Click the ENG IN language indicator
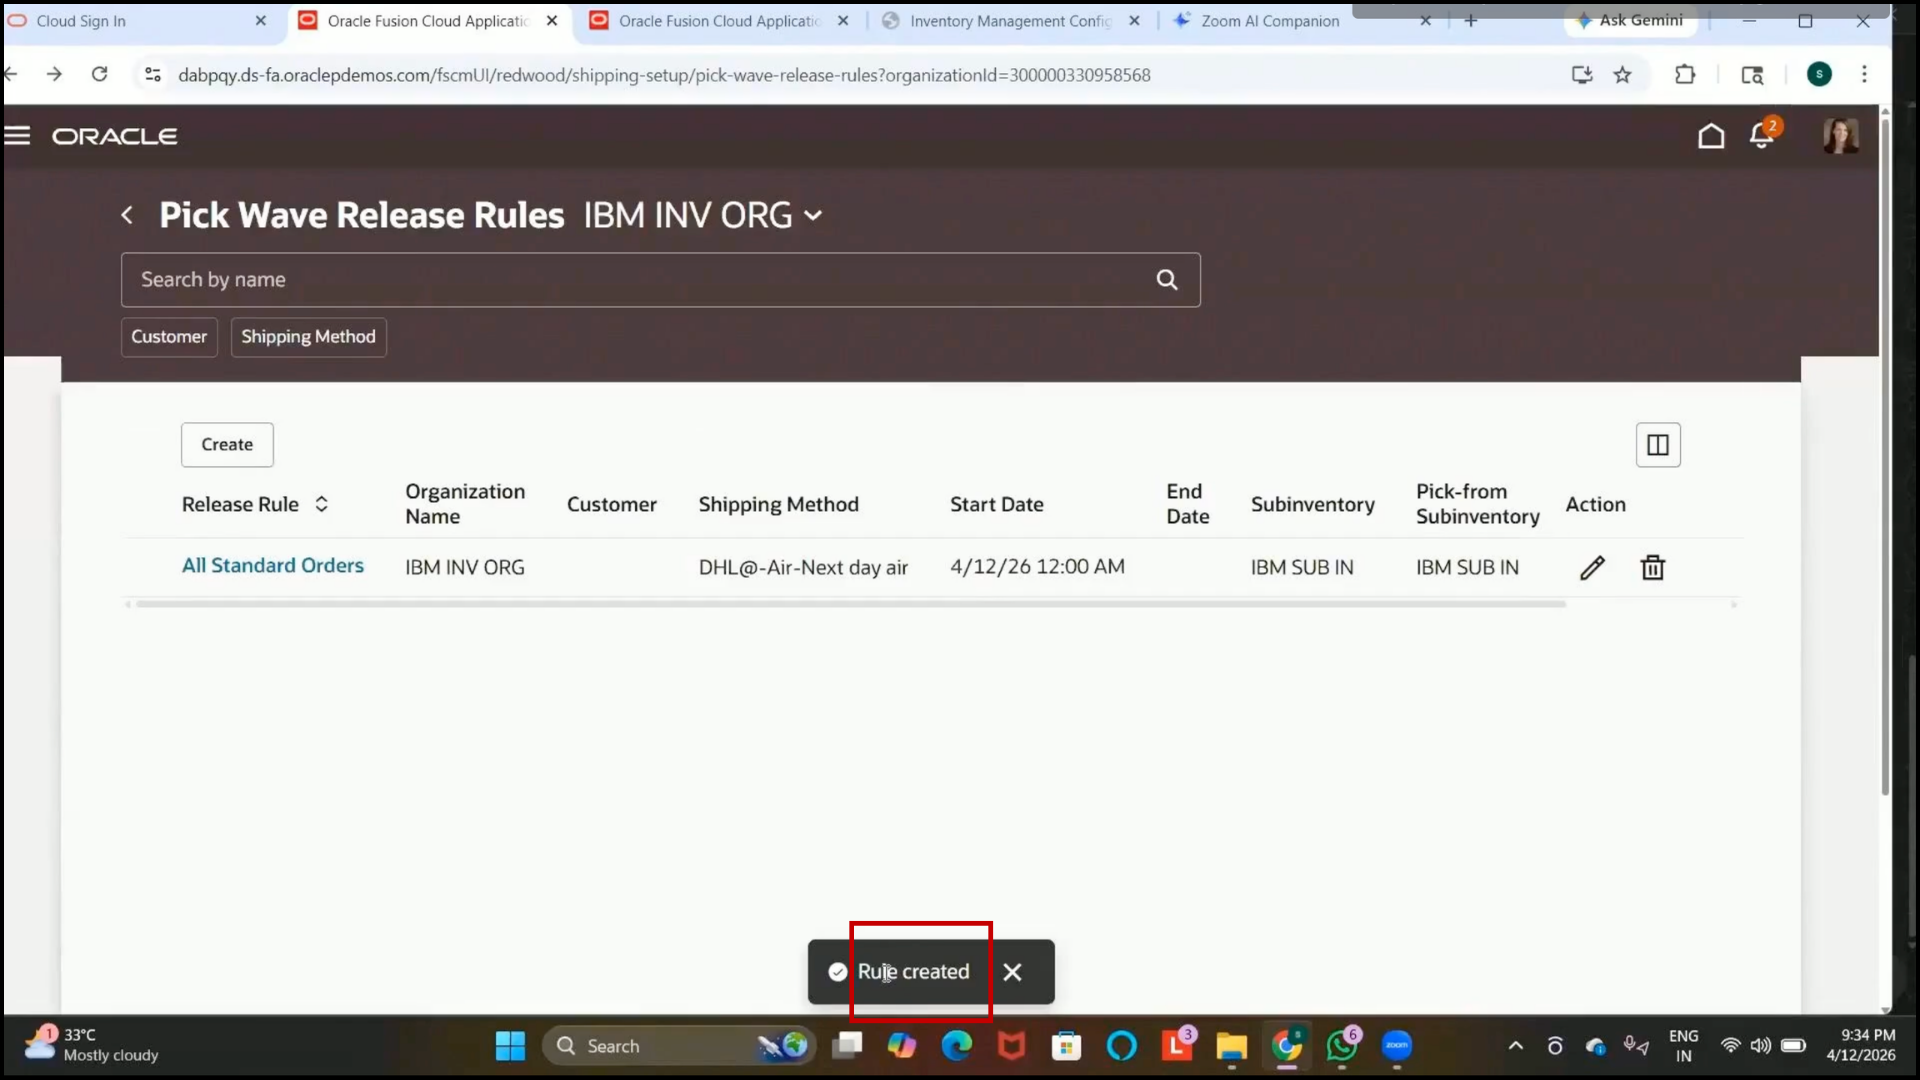 tap(1683, 1046)
